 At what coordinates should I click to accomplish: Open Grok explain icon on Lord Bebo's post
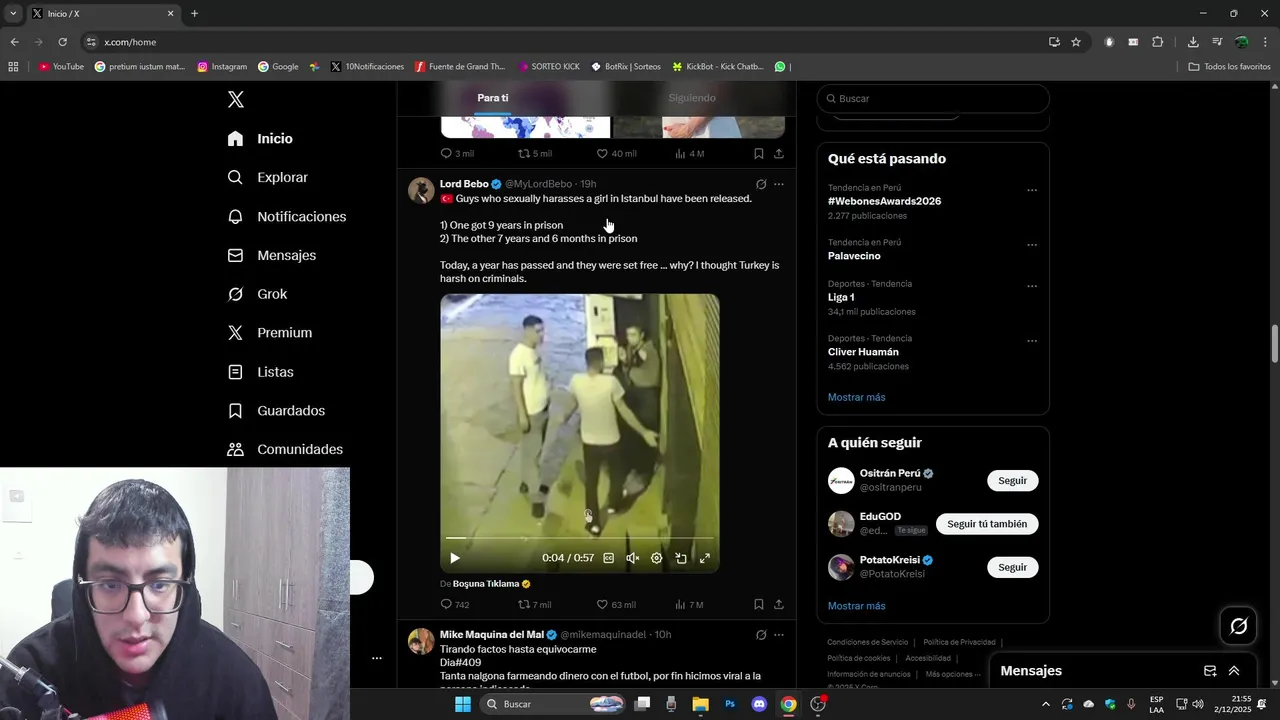click(x=761, y=184)
